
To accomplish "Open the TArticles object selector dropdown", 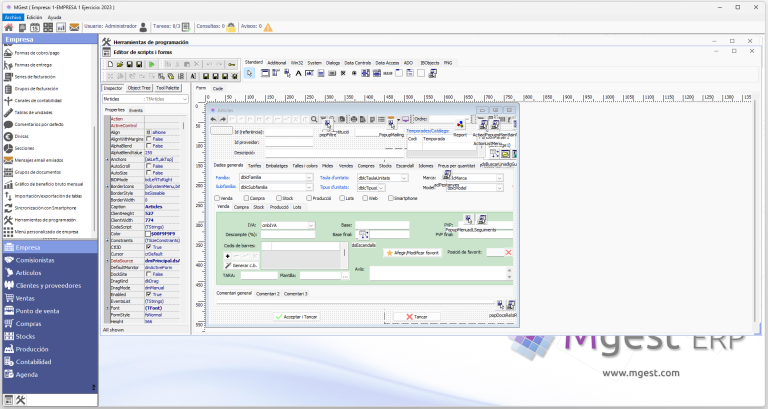I will (185, 99).
